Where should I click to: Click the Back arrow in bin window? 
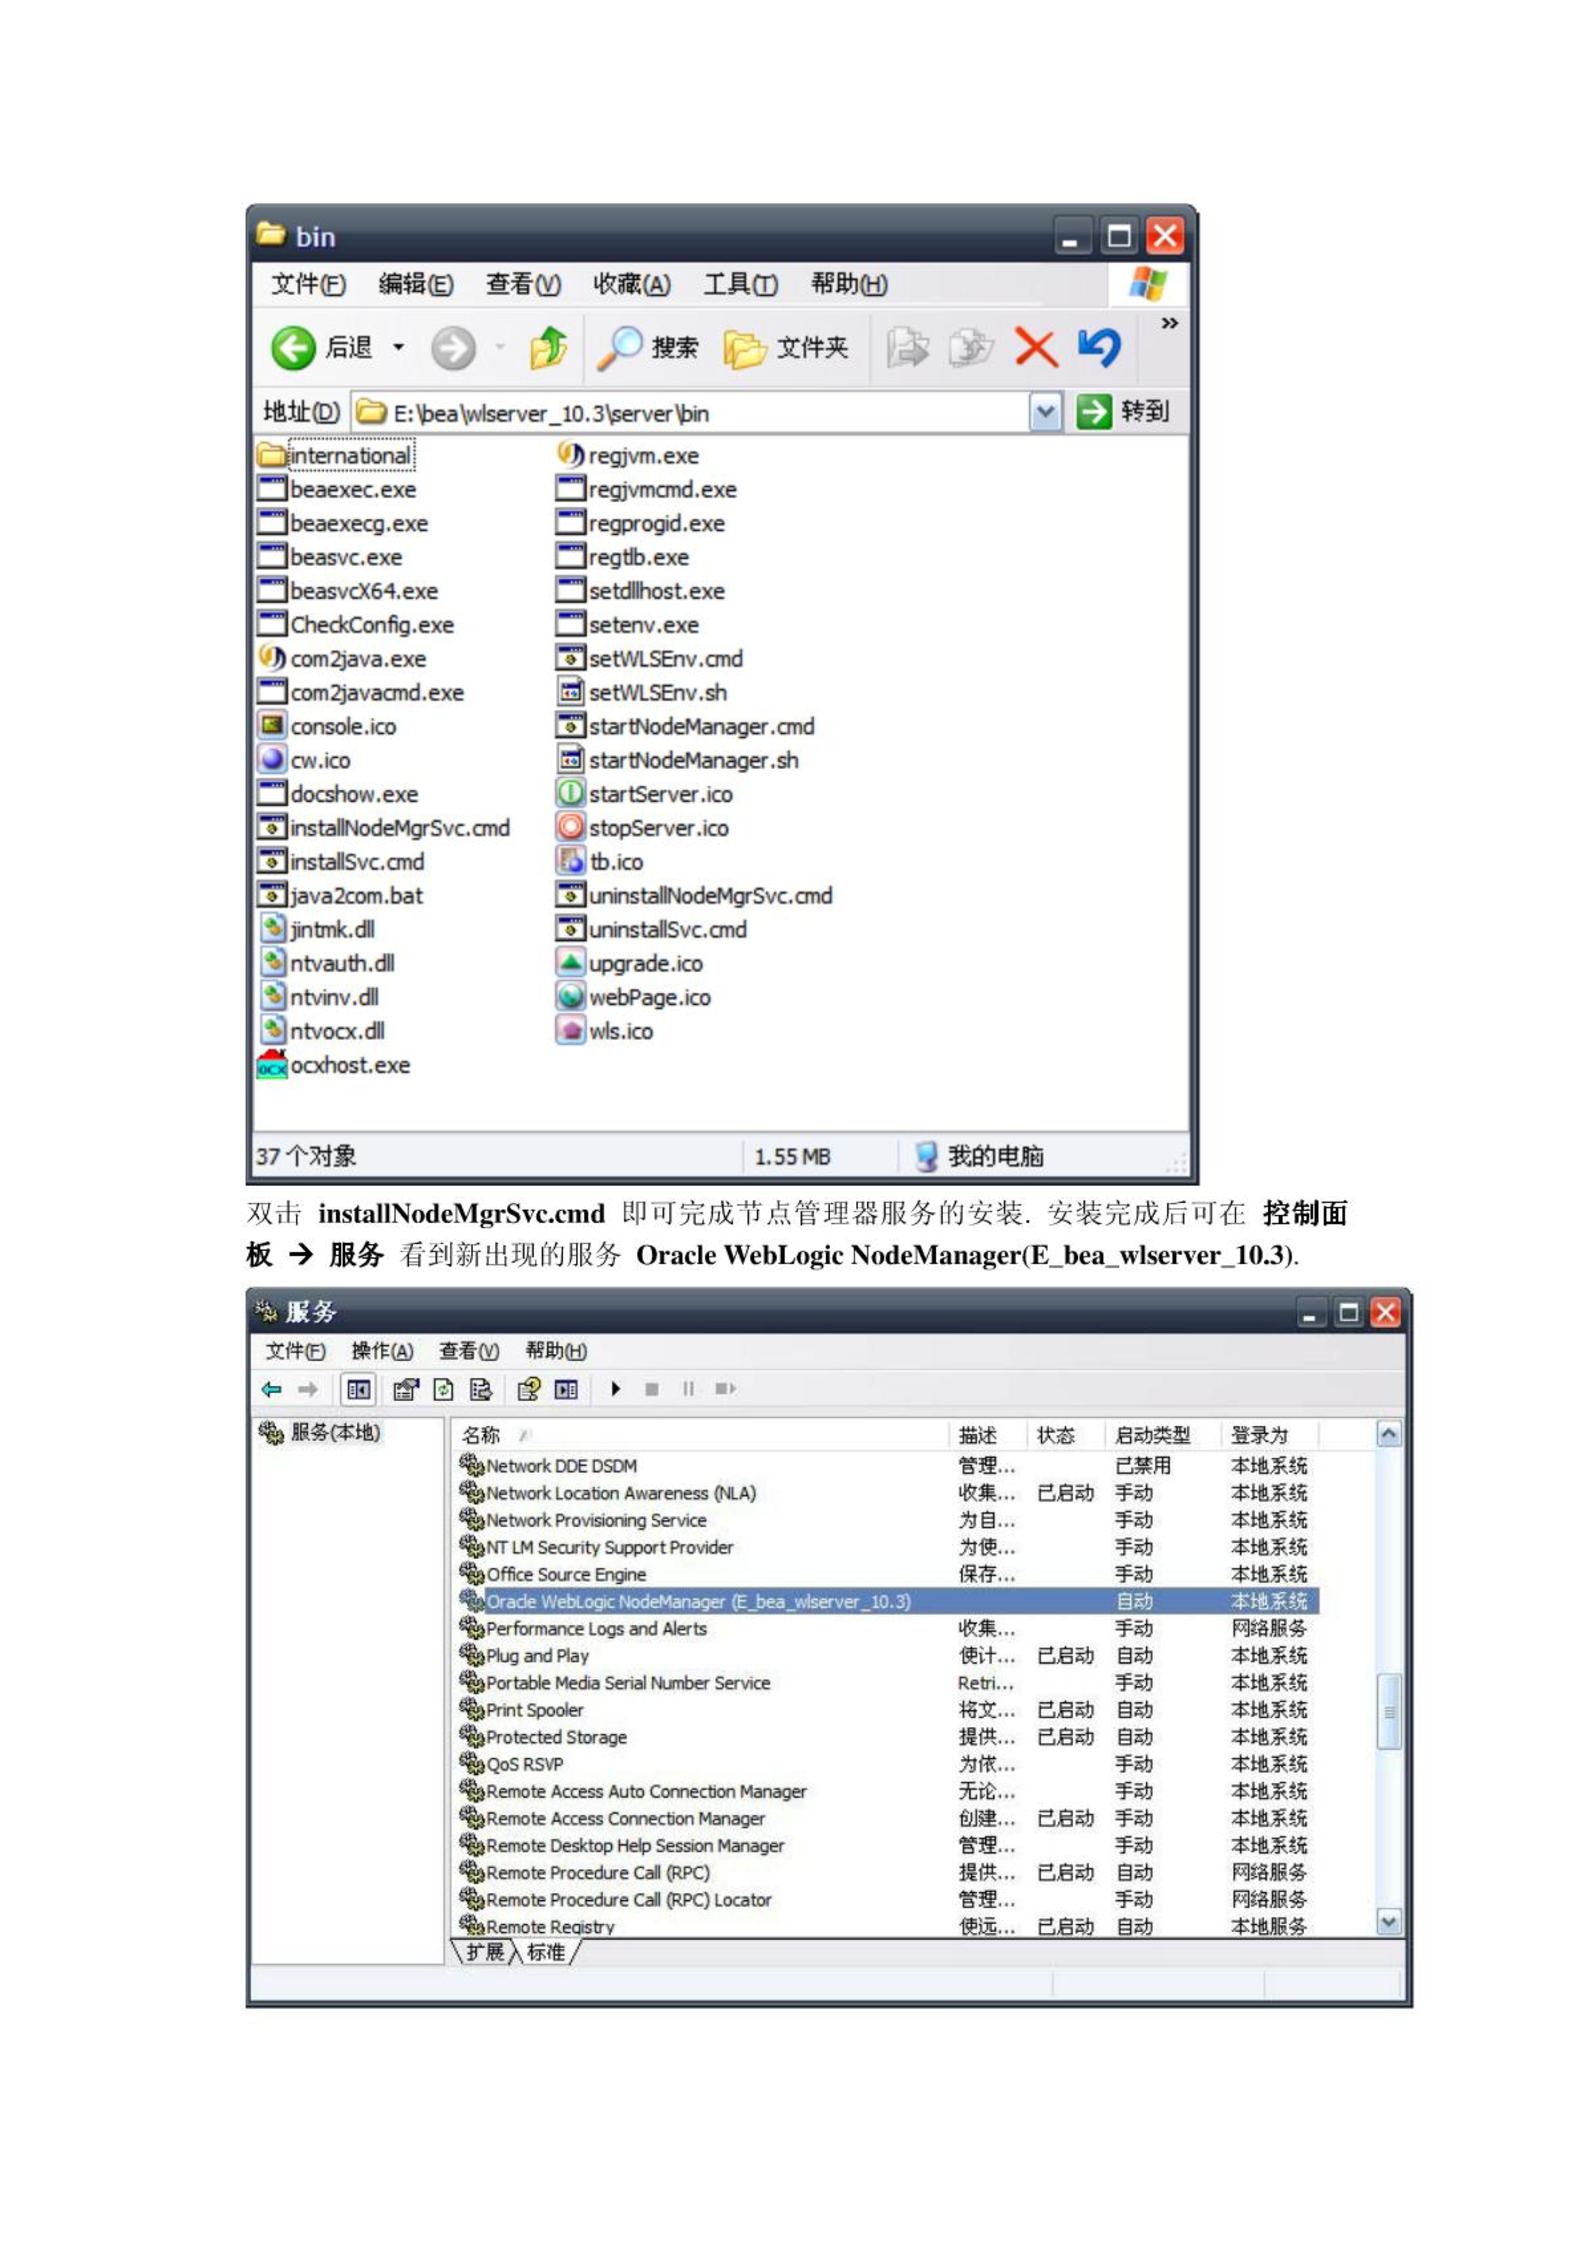[x=292, y=348]
